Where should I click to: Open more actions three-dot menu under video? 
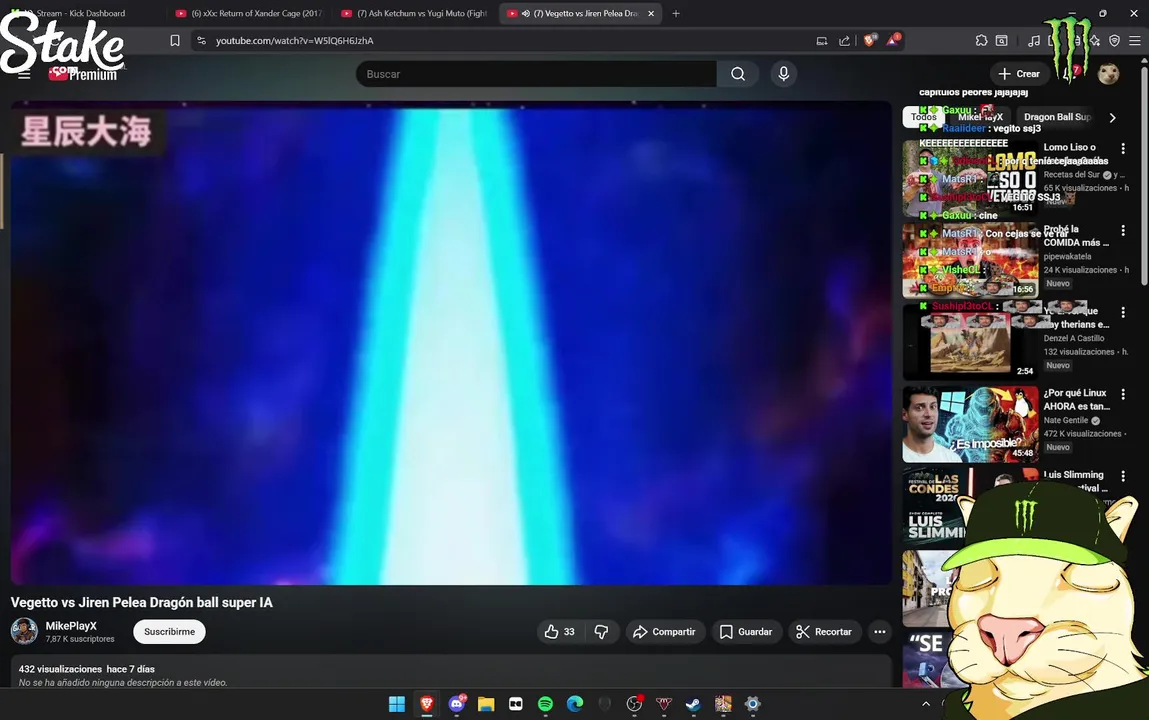pos(879,631)
